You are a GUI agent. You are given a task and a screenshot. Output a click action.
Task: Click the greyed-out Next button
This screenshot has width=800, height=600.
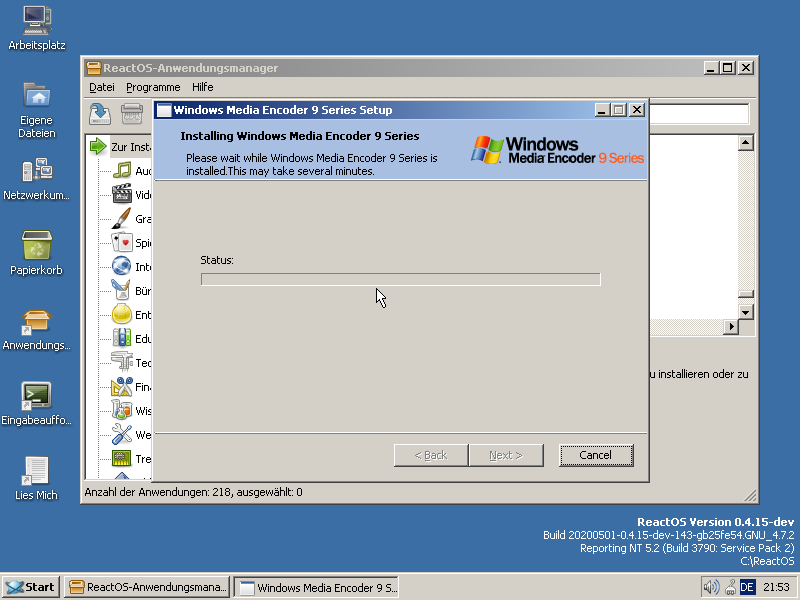pos(506,455)
